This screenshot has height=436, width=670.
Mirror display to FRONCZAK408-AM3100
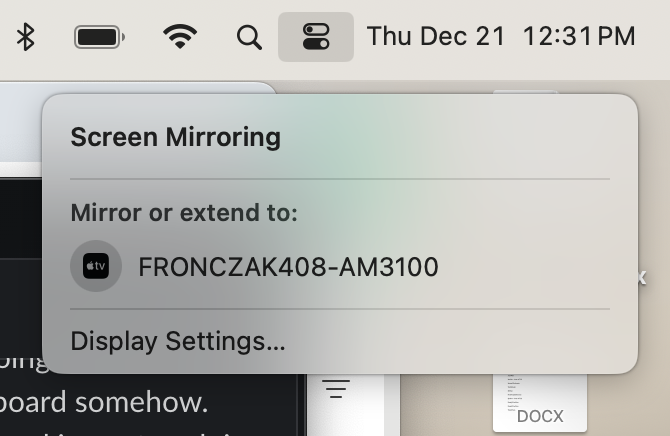288,267
